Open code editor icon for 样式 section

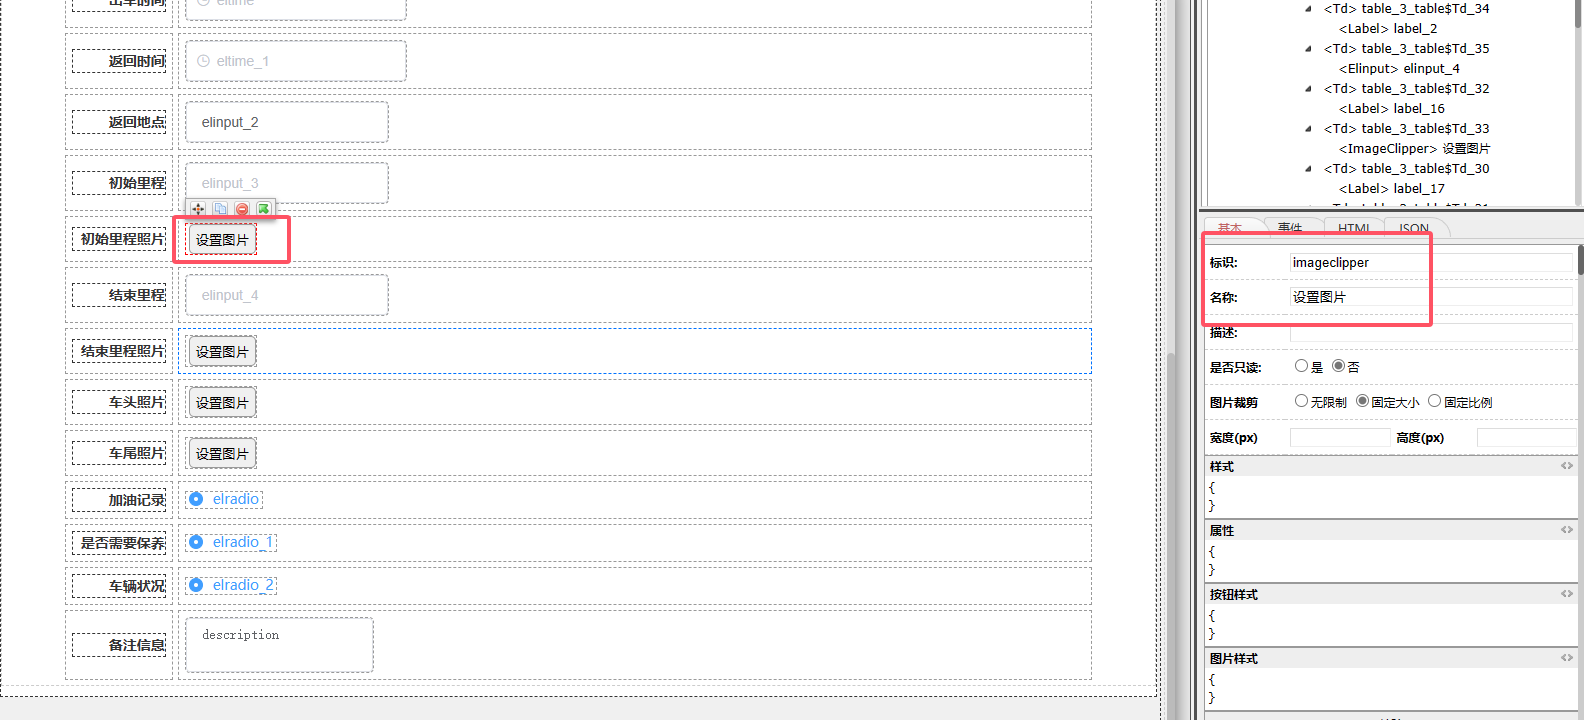[x=1566, y=466]
